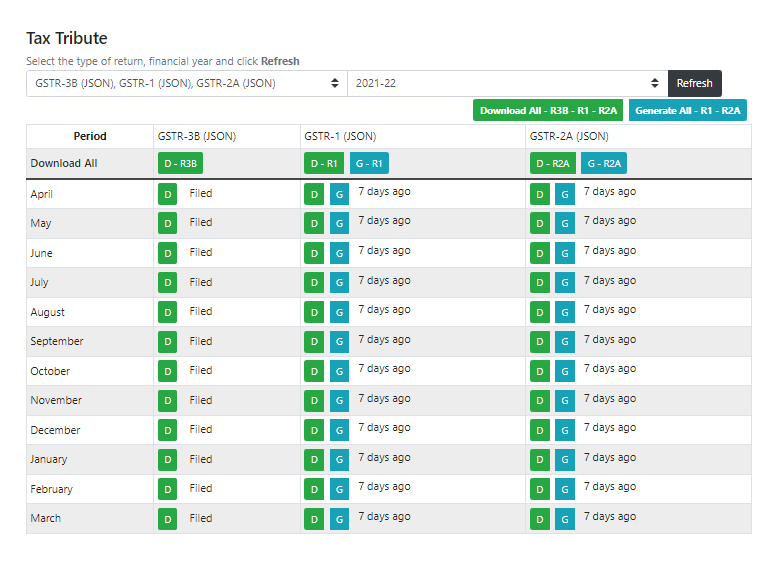Download GSTR-1 for October
Viewport: 777px width, 568px height.
pos(314,371)
